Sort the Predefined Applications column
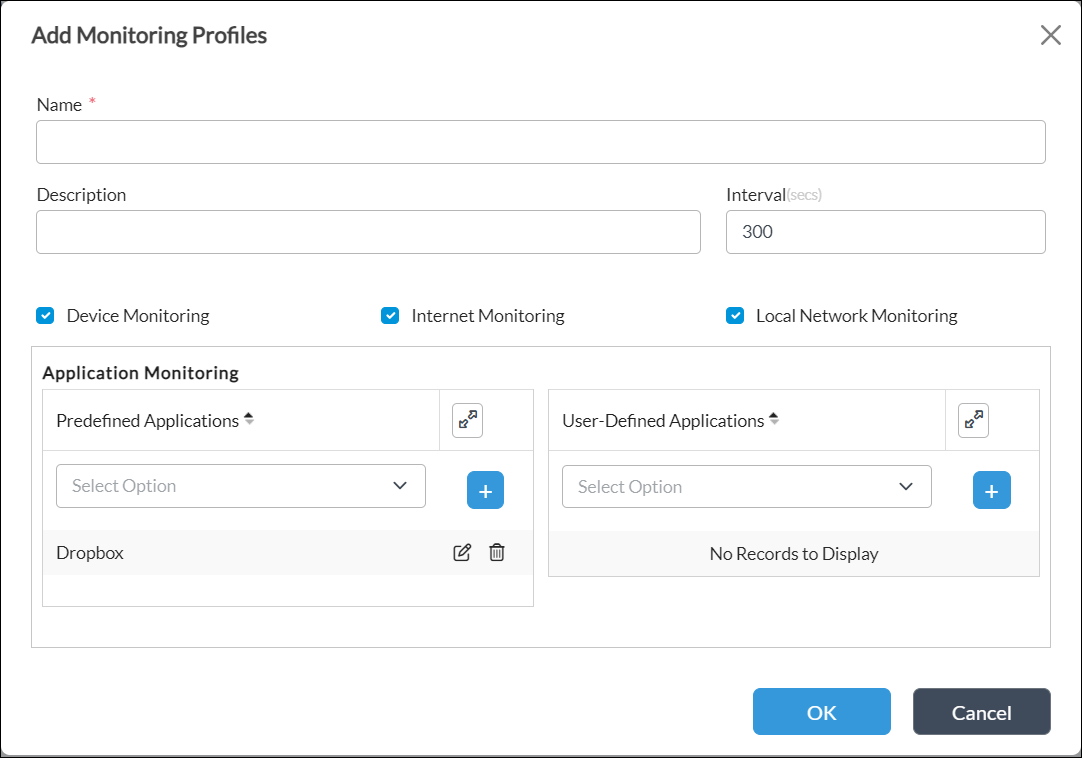Image resolution: width=1082 pixels, height=758 pixels. 249,420
